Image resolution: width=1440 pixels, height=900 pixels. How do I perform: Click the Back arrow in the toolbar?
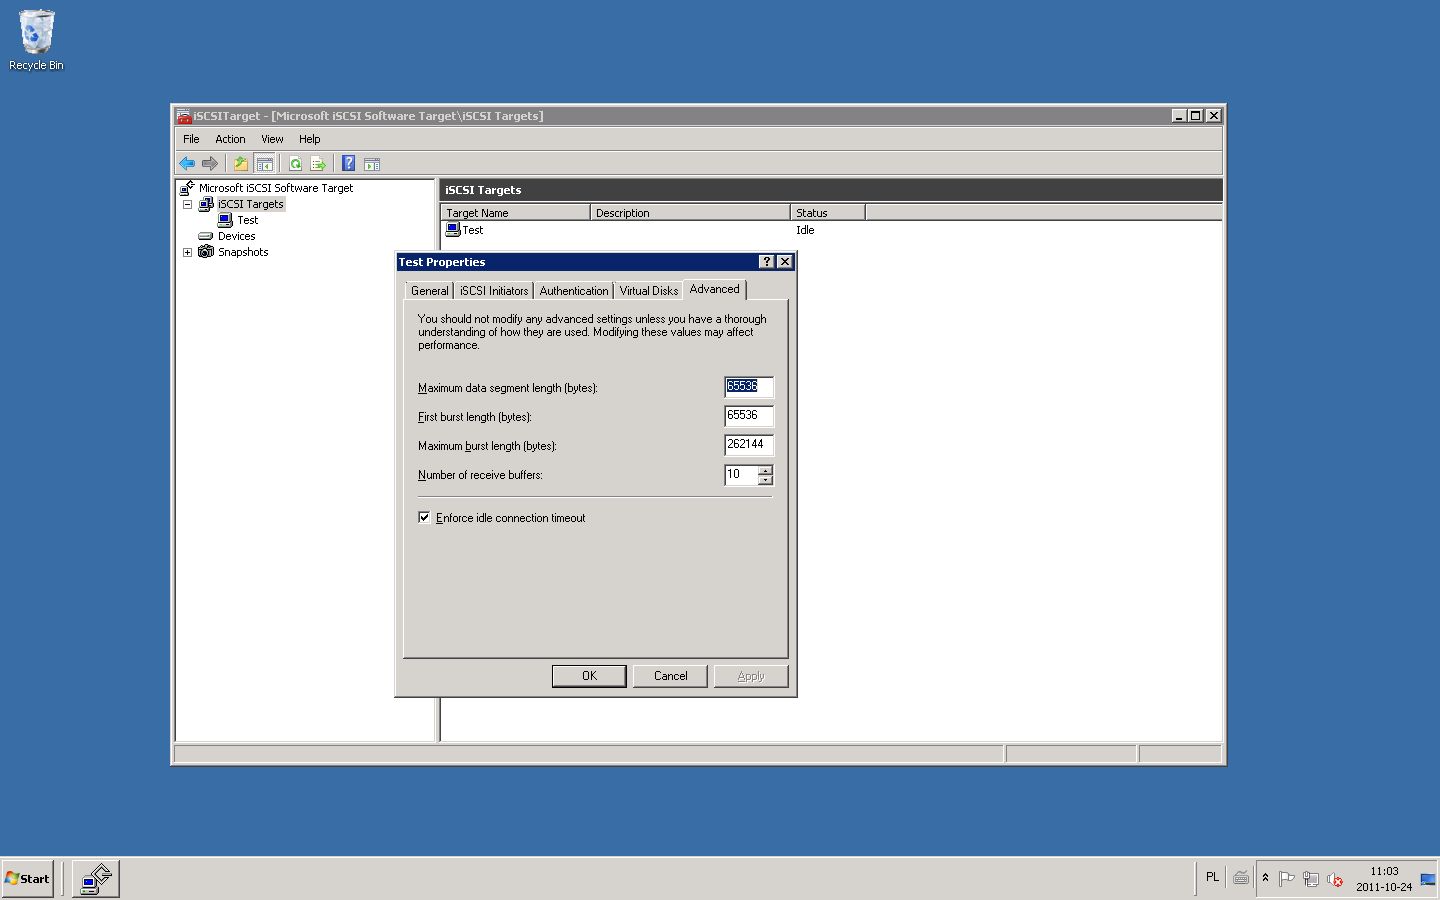pos(187,163)
